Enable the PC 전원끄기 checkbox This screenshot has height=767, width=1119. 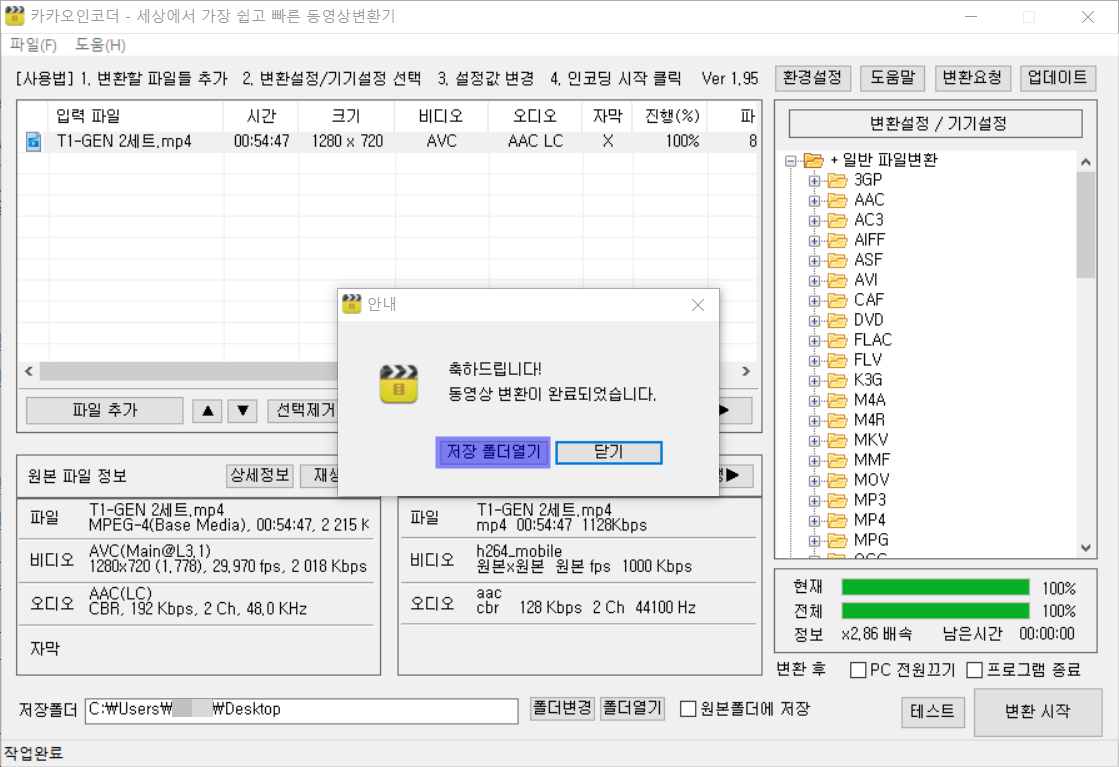[859, 670]
